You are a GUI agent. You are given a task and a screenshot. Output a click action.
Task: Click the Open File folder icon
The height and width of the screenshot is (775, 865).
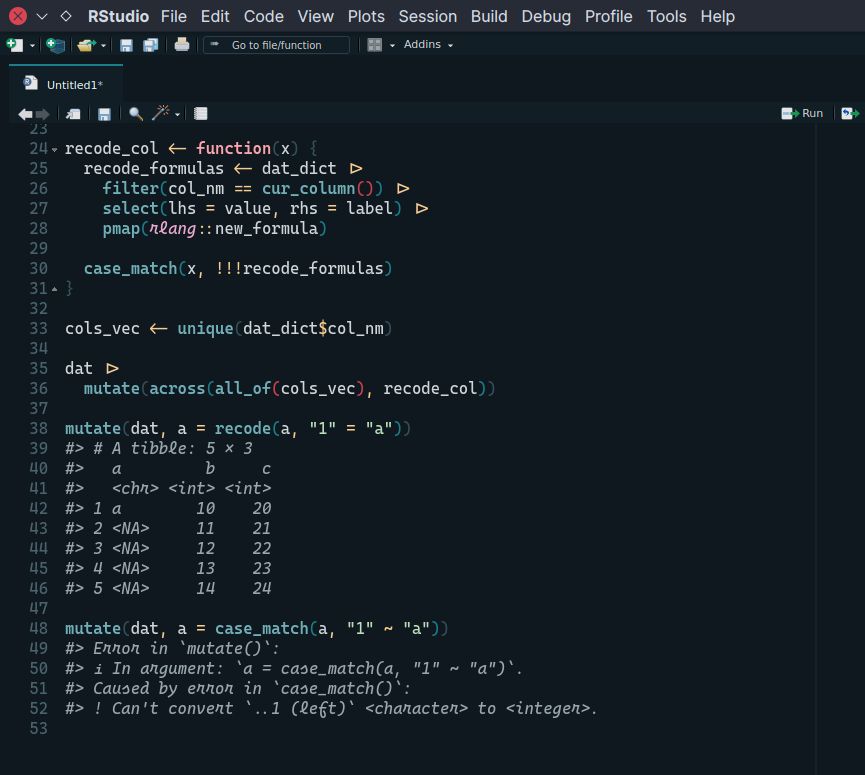click(x=86, y=45)
